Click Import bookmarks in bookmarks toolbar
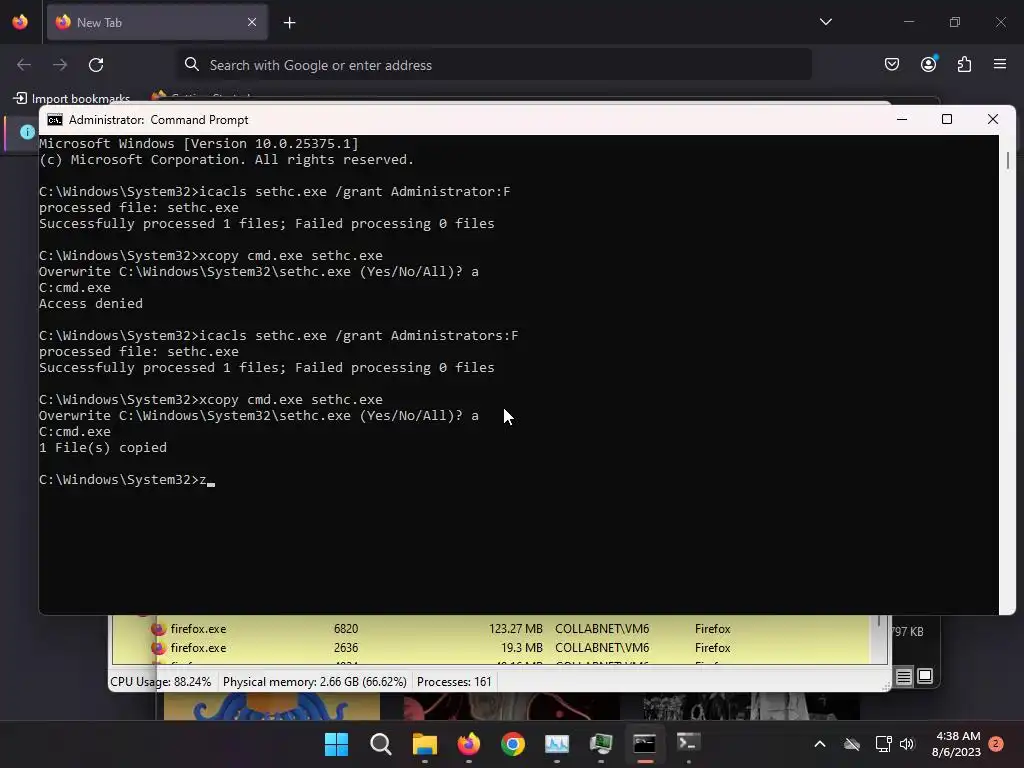1024x768 pixels. click(72, 99)
